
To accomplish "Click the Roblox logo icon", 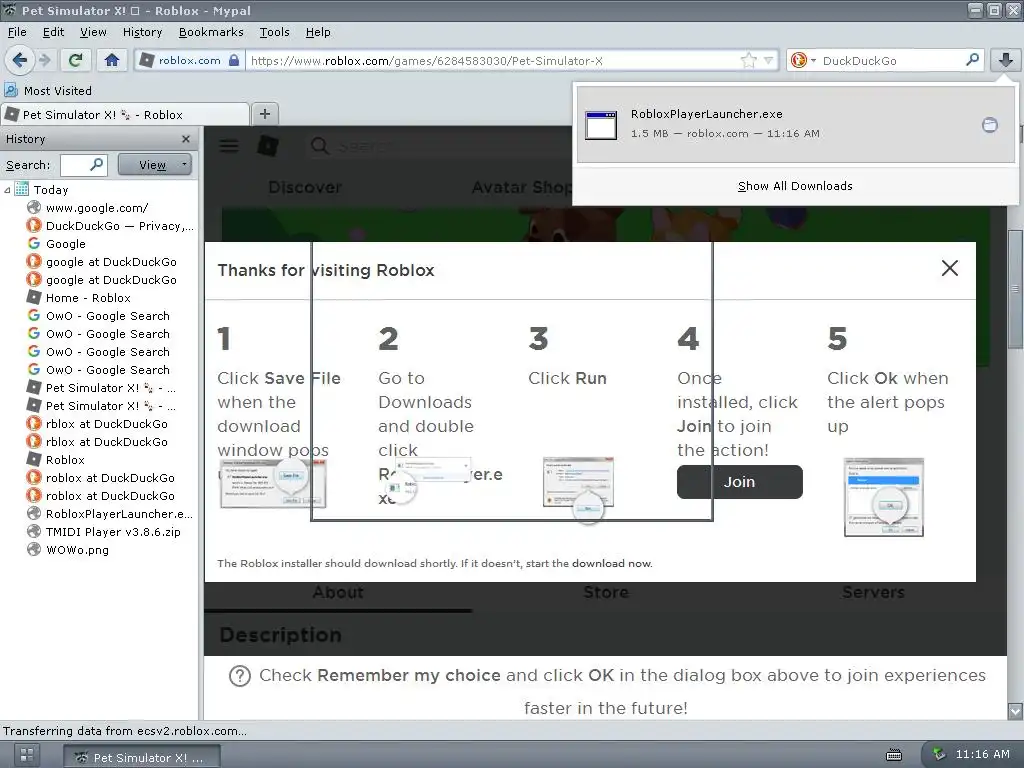I will [x=268, y=146].
